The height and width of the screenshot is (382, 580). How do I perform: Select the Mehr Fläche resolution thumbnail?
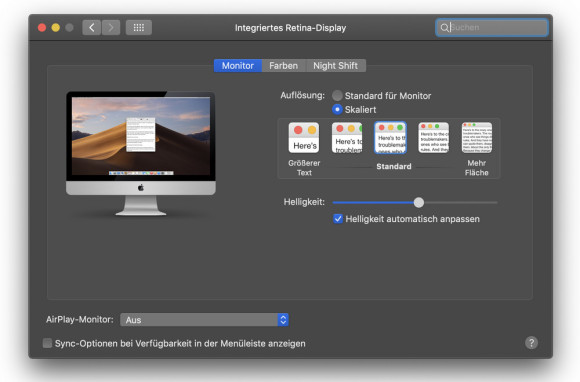tap(477, 138)
